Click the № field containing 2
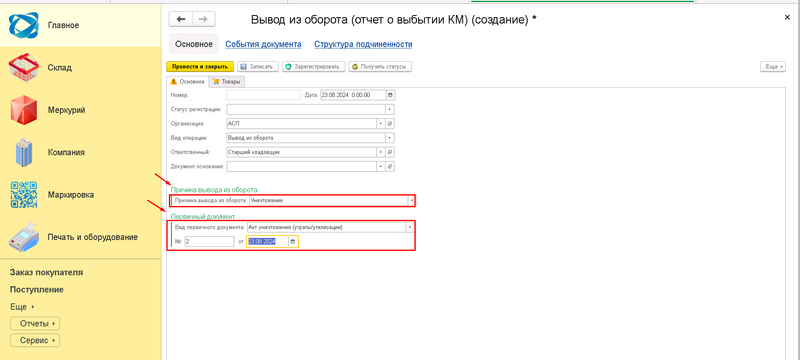The image size is (800, 360). [x=210, y=242]
